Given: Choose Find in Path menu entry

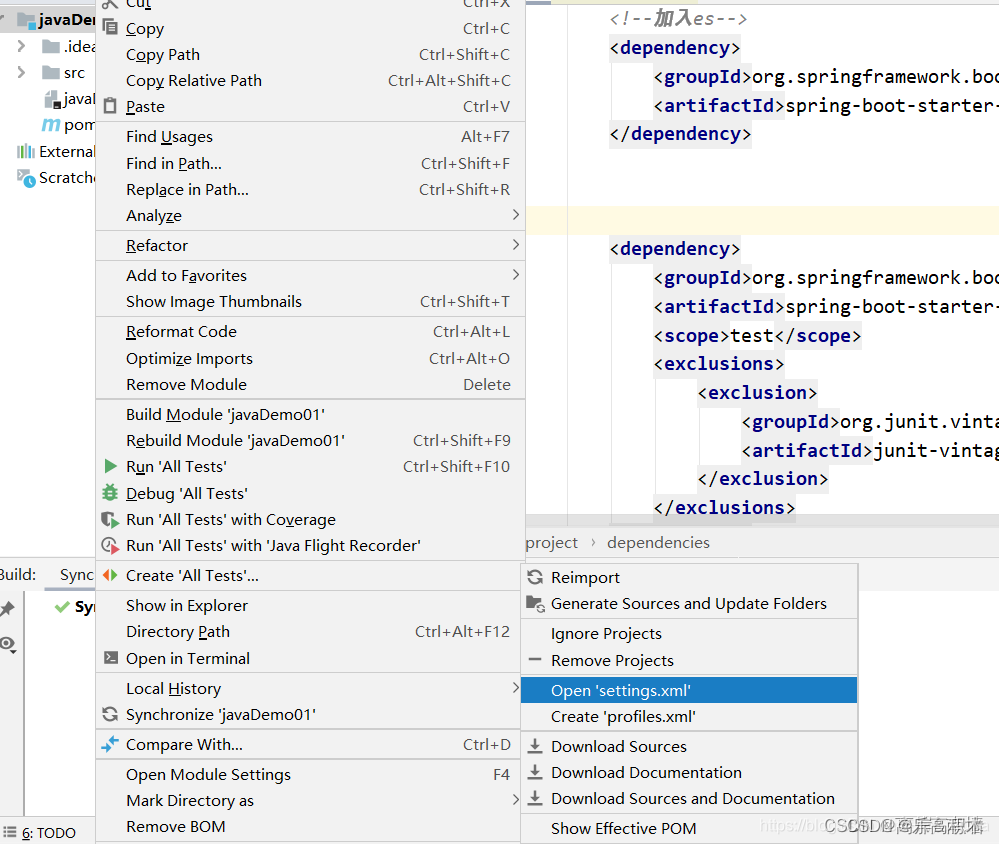Looking at the screenshot, I should click(310, 164).
